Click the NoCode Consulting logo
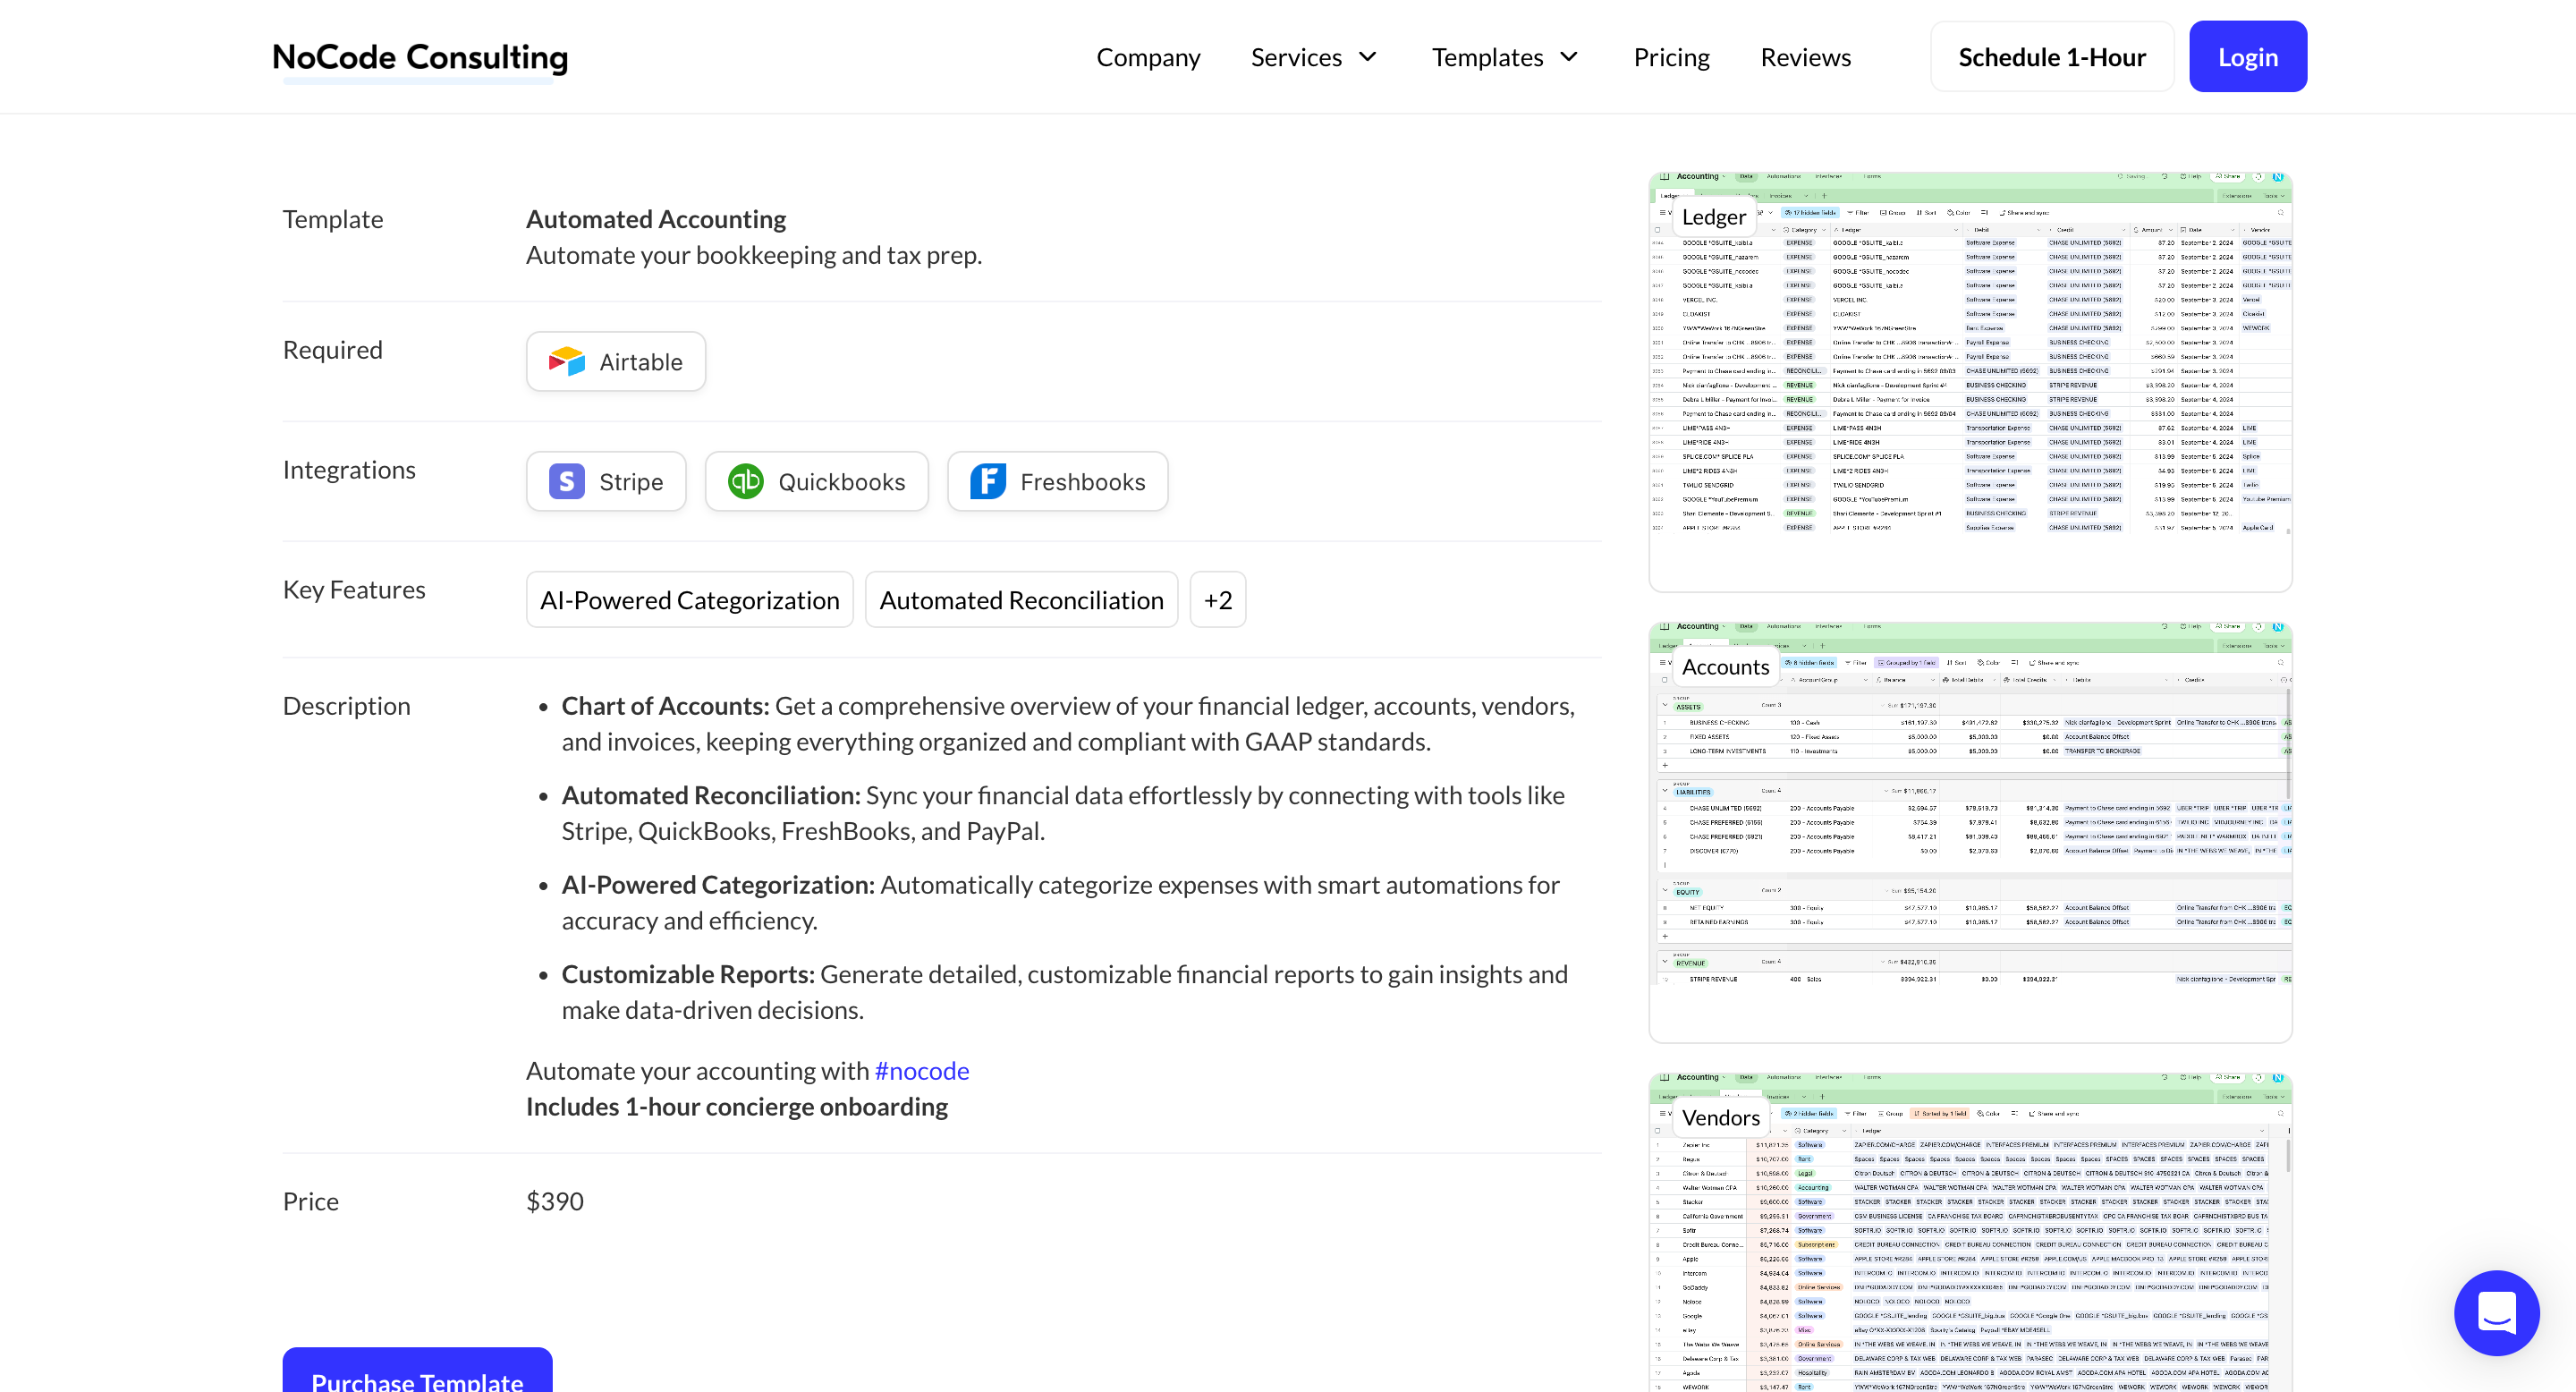 pos(420,58)
